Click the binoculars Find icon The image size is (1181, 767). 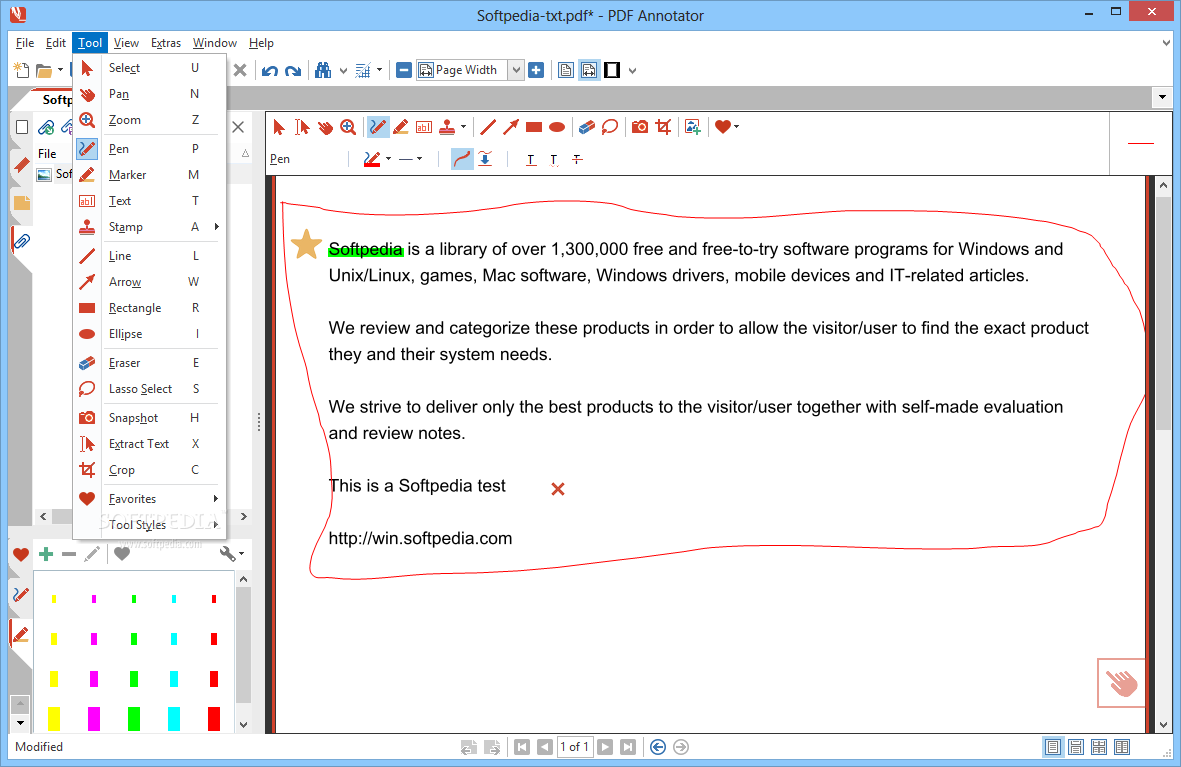pos(323,71)
